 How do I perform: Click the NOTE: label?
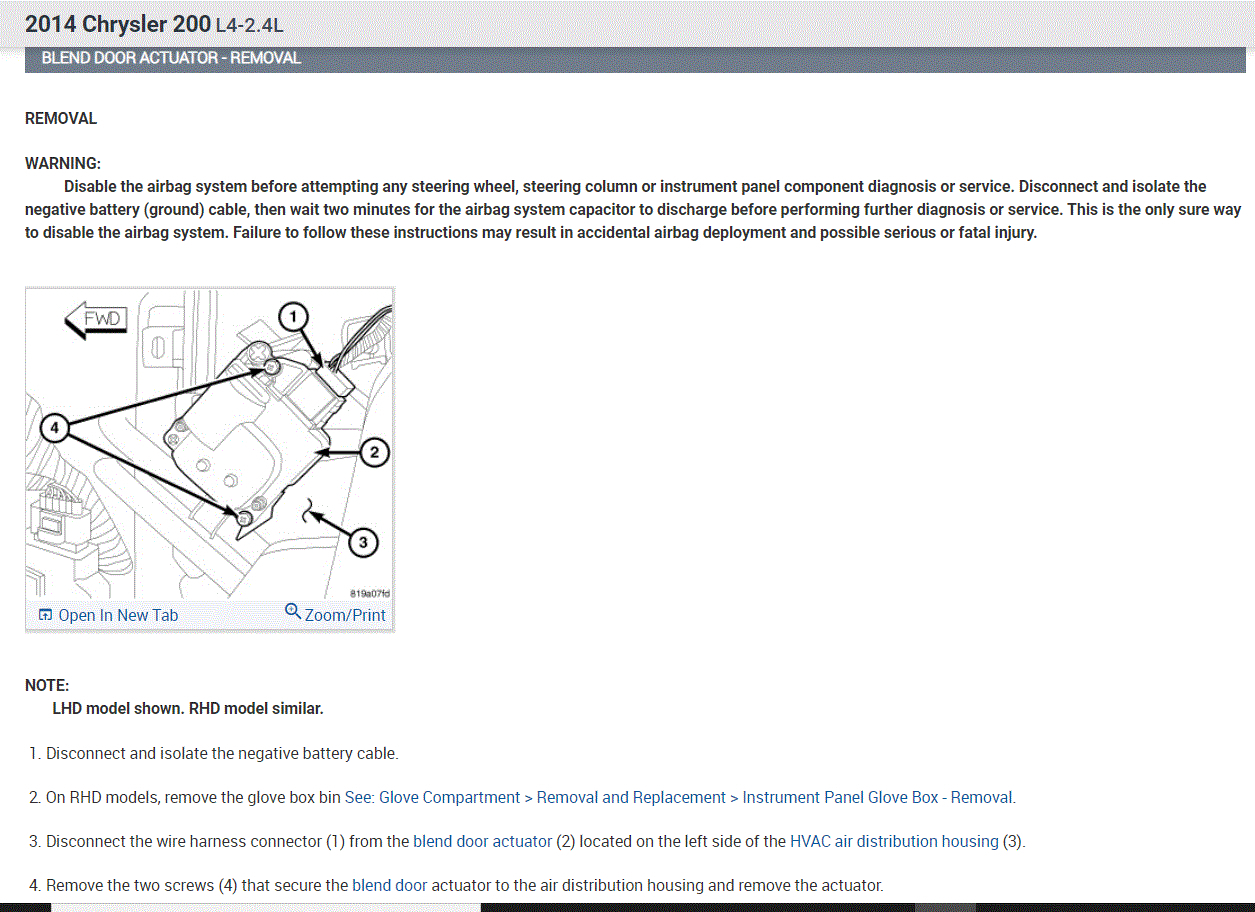tap(47, 686)
